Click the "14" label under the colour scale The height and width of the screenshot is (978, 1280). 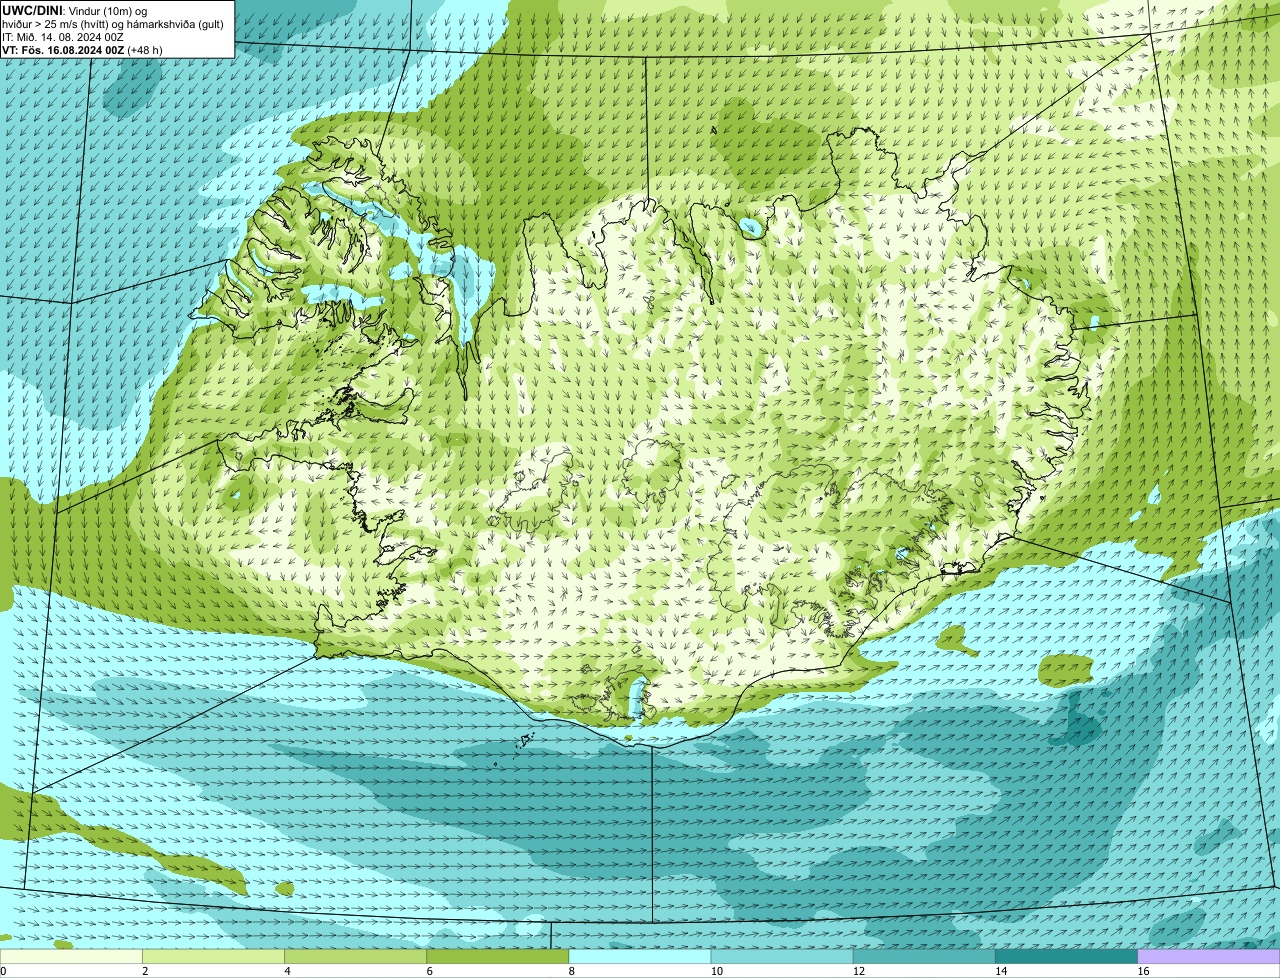tap(1001, 971)
